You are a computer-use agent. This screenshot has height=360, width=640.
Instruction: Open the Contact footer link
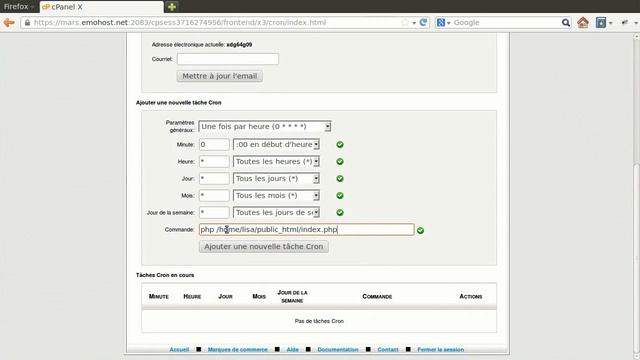388,349
